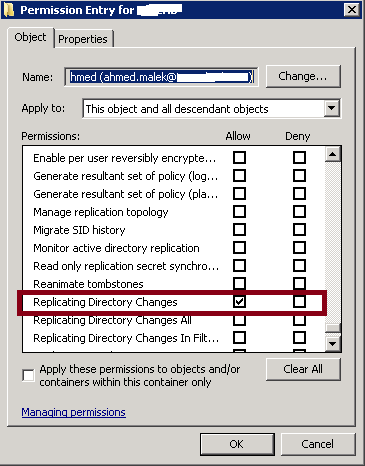Select Replicating Directory Changes All text
This screenshot has height=466, width=365.
coord(112,320)
